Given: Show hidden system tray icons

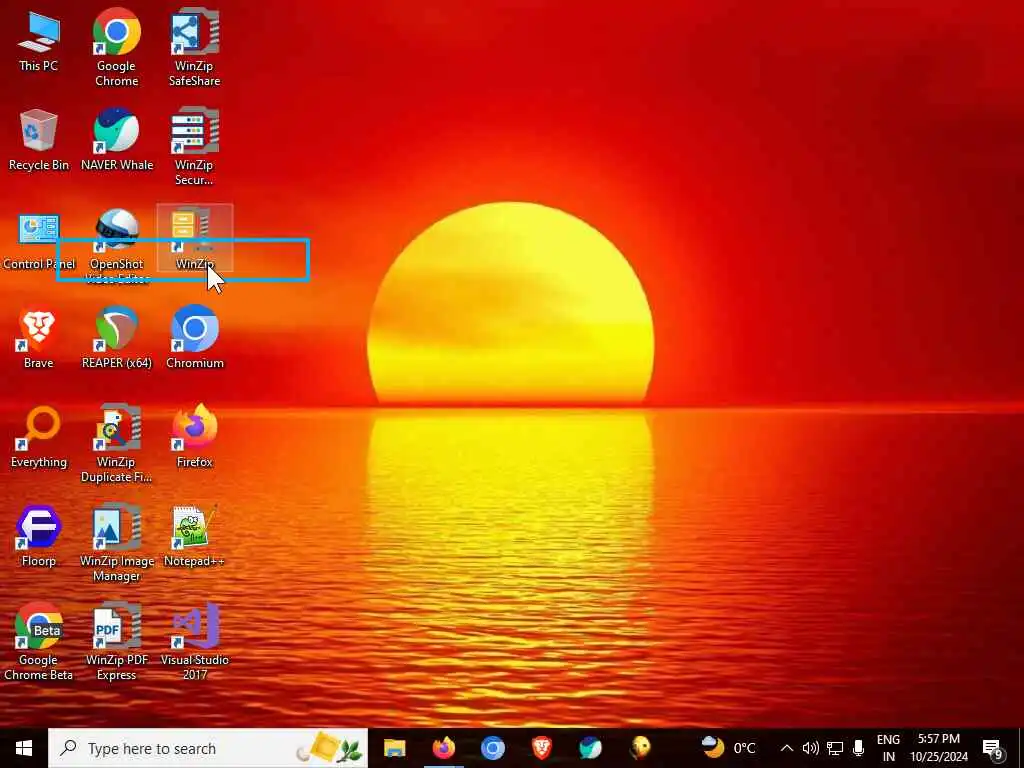Looking at the screenshot, I should click(x=787, y=748).
